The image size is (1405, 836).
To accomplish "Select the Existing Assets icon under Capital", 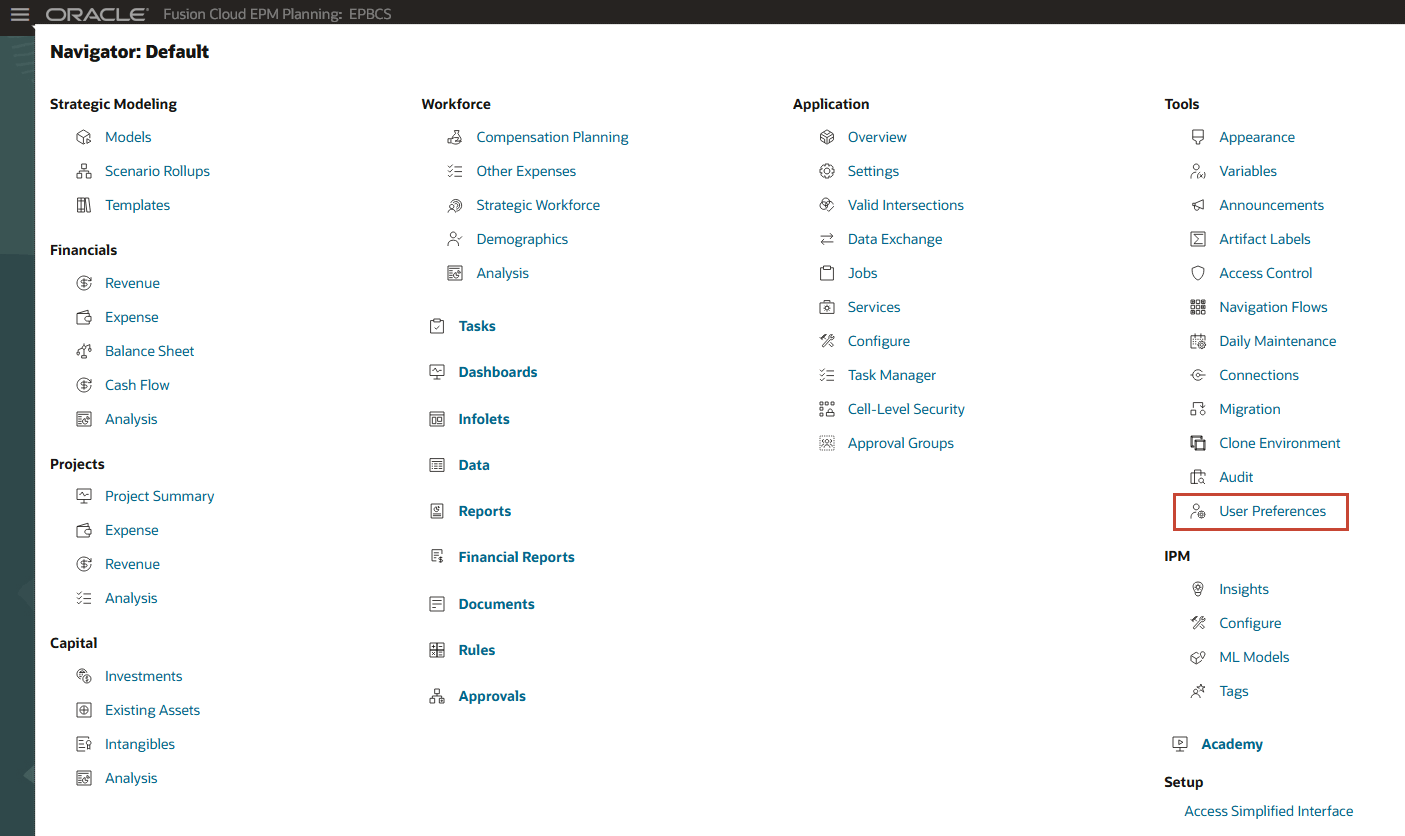I will 82,710.
